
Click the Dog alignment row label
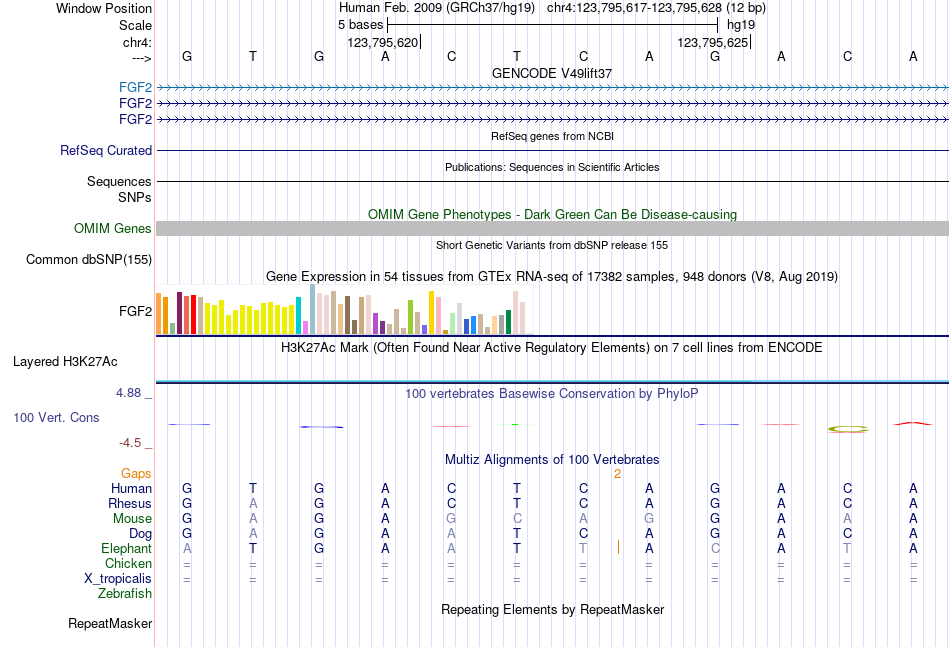point(141,534)
